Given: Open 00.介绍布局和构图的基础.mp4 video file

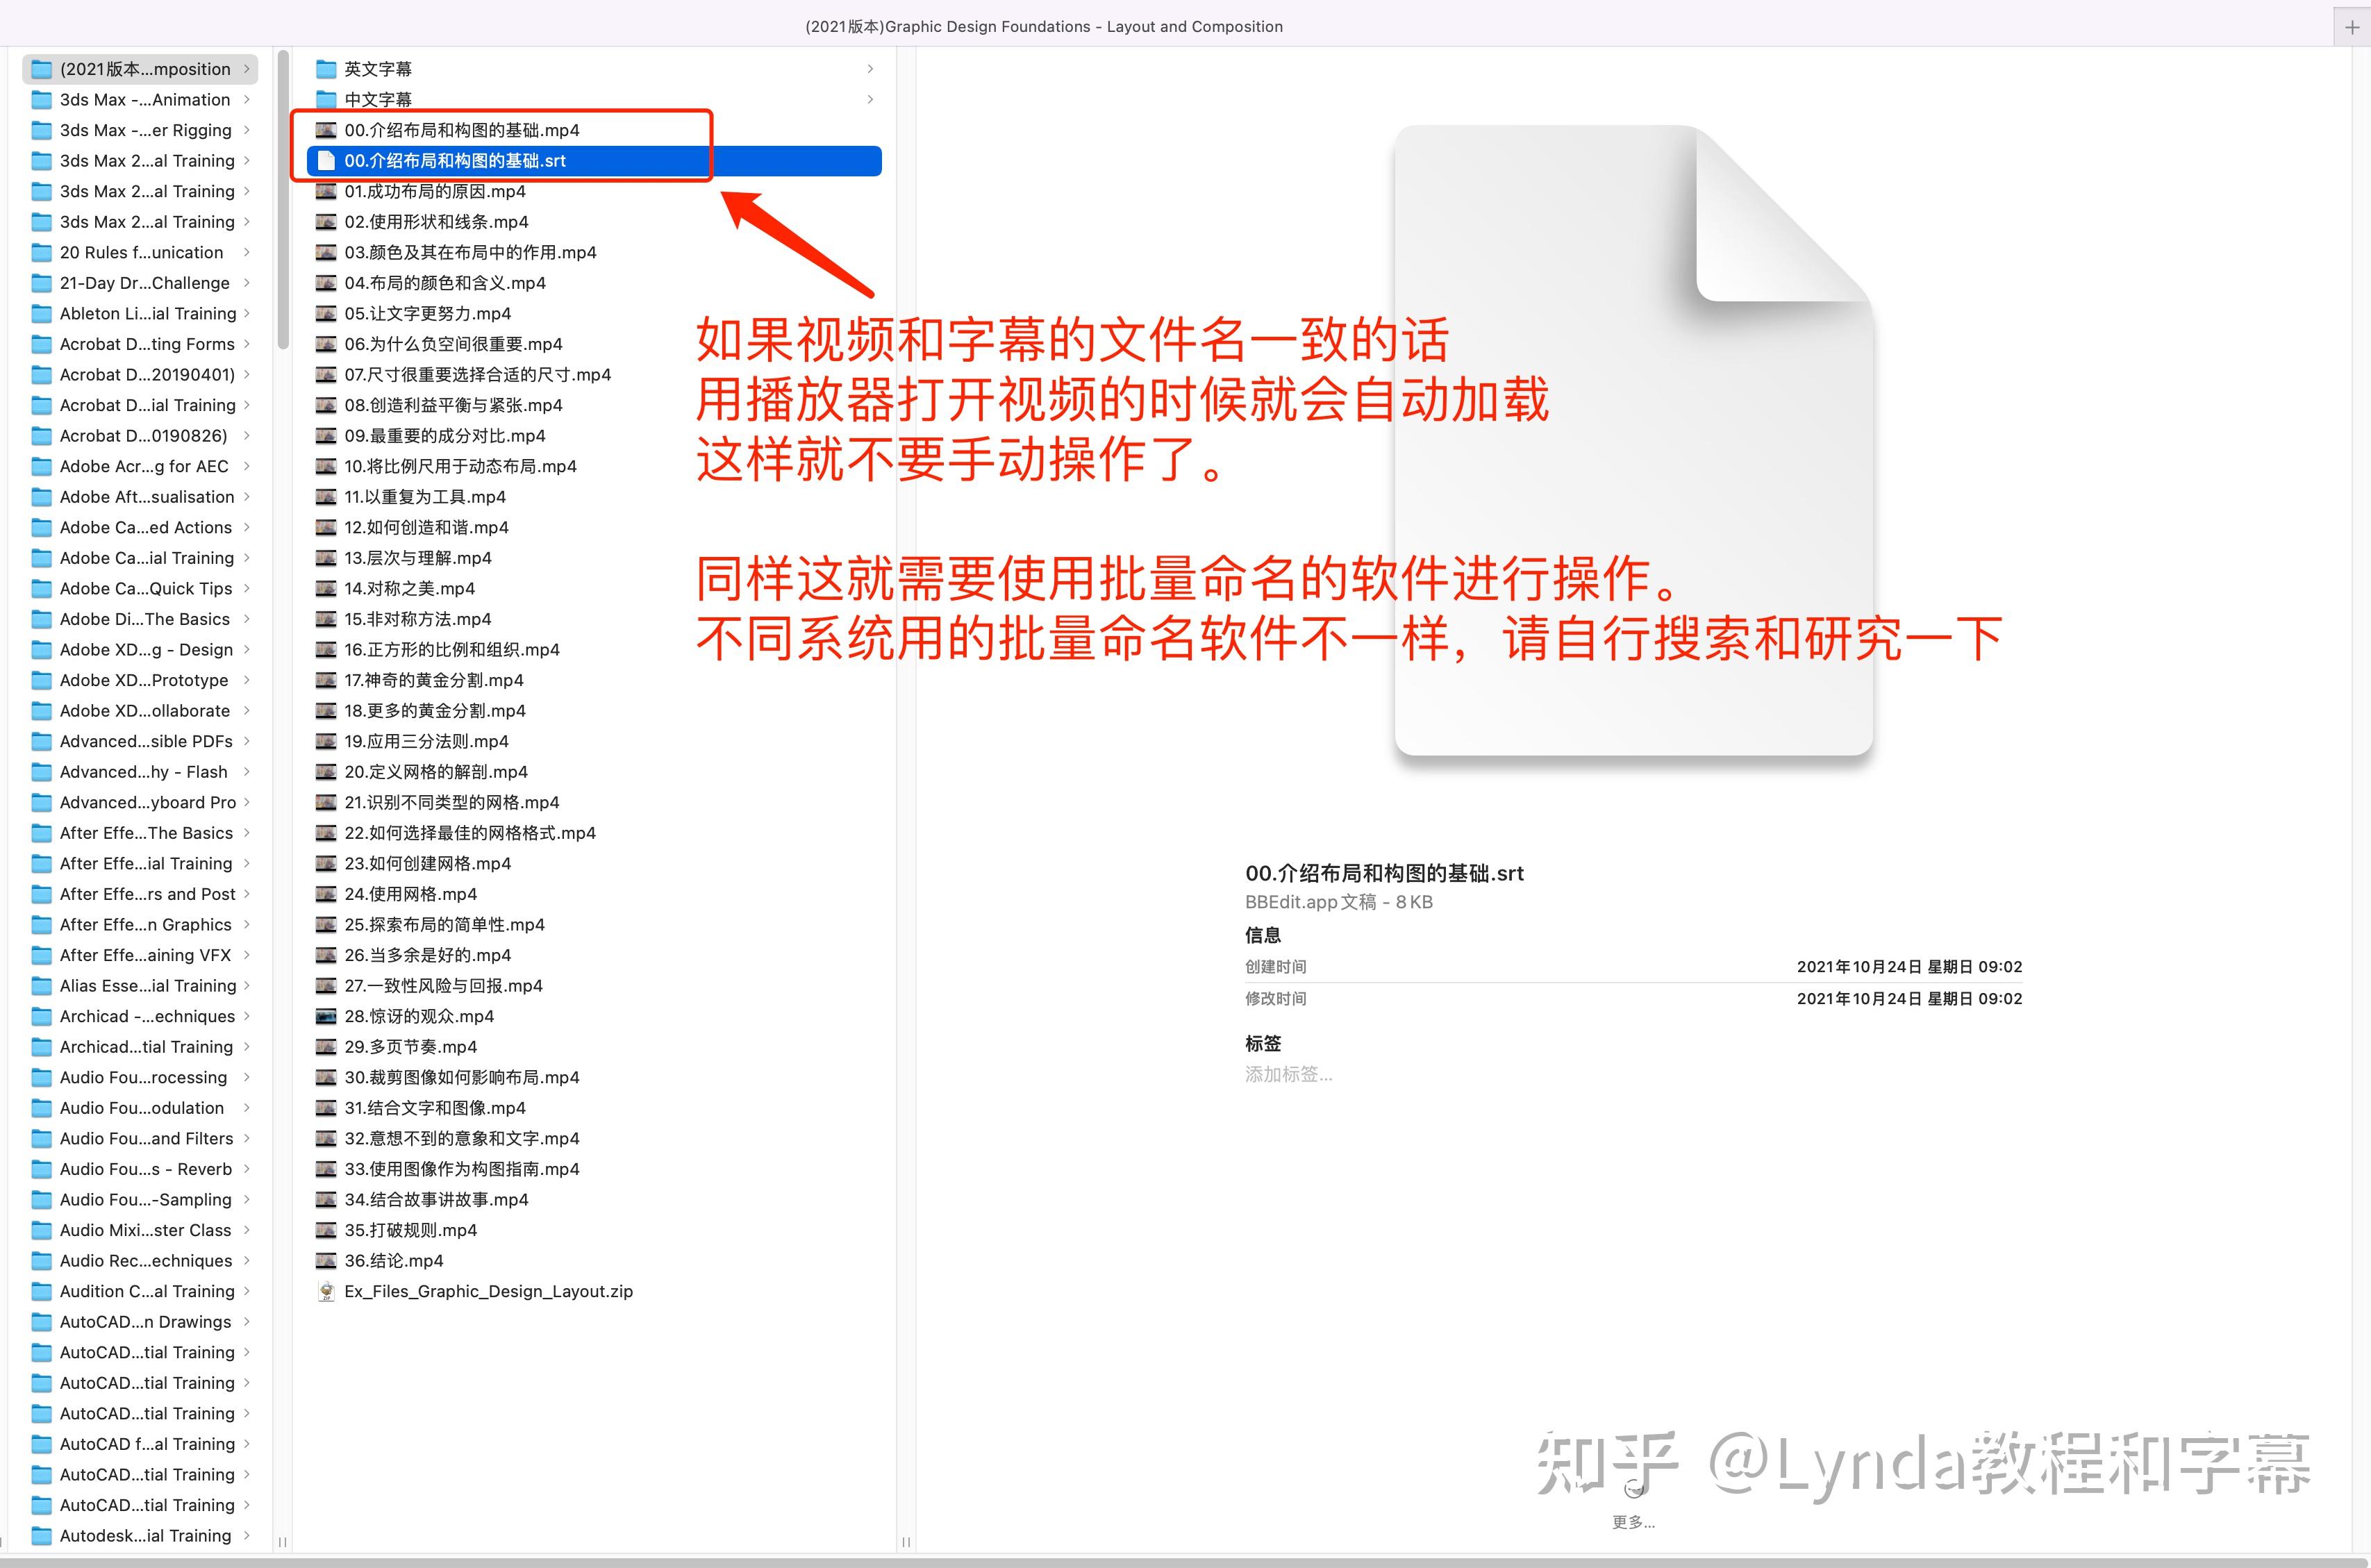Looking at the screenshot, I should [461, 130].
